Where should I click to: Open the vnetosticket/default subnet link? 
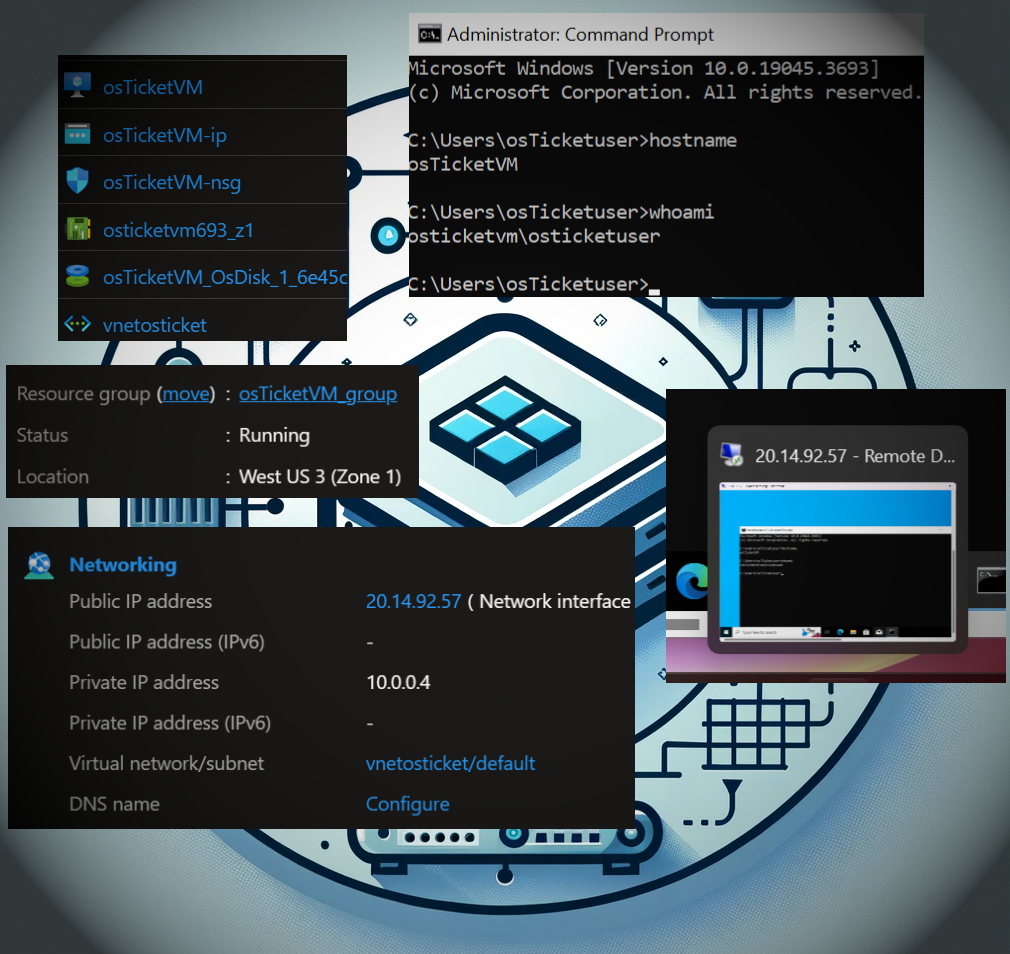pos(450,763)
